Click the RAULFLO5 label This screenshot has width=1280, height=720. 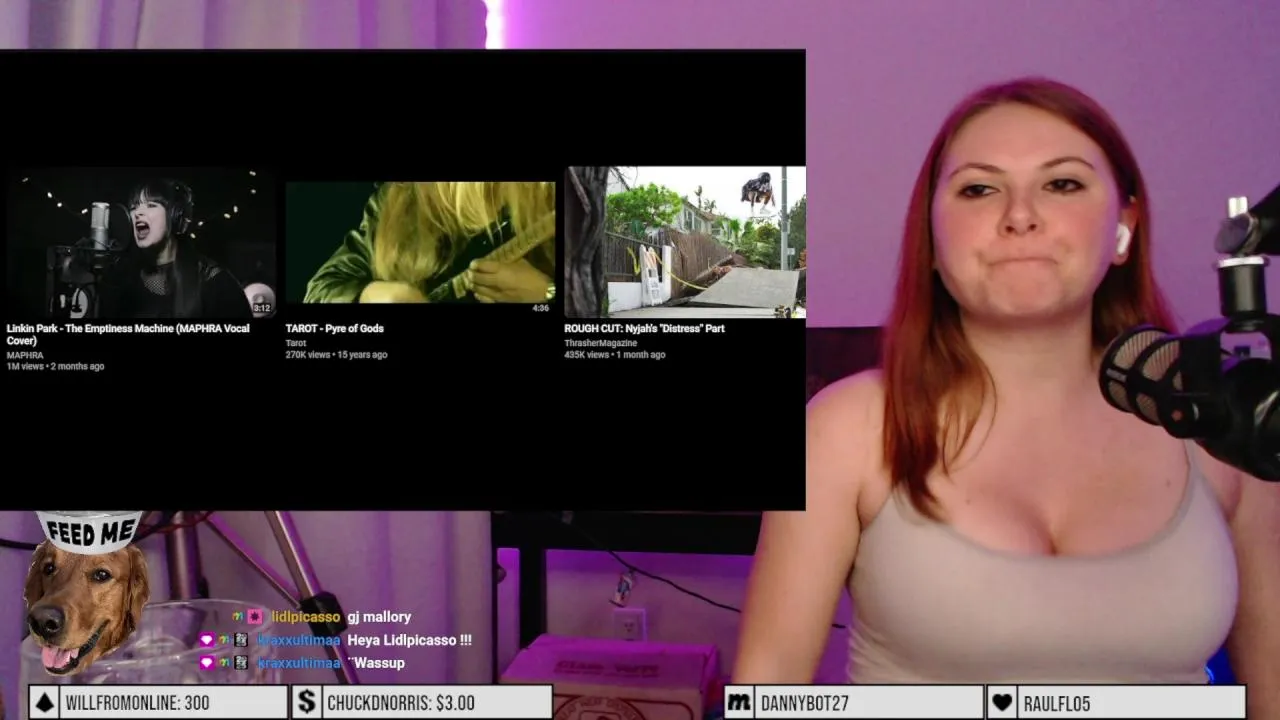(1057, 703)
